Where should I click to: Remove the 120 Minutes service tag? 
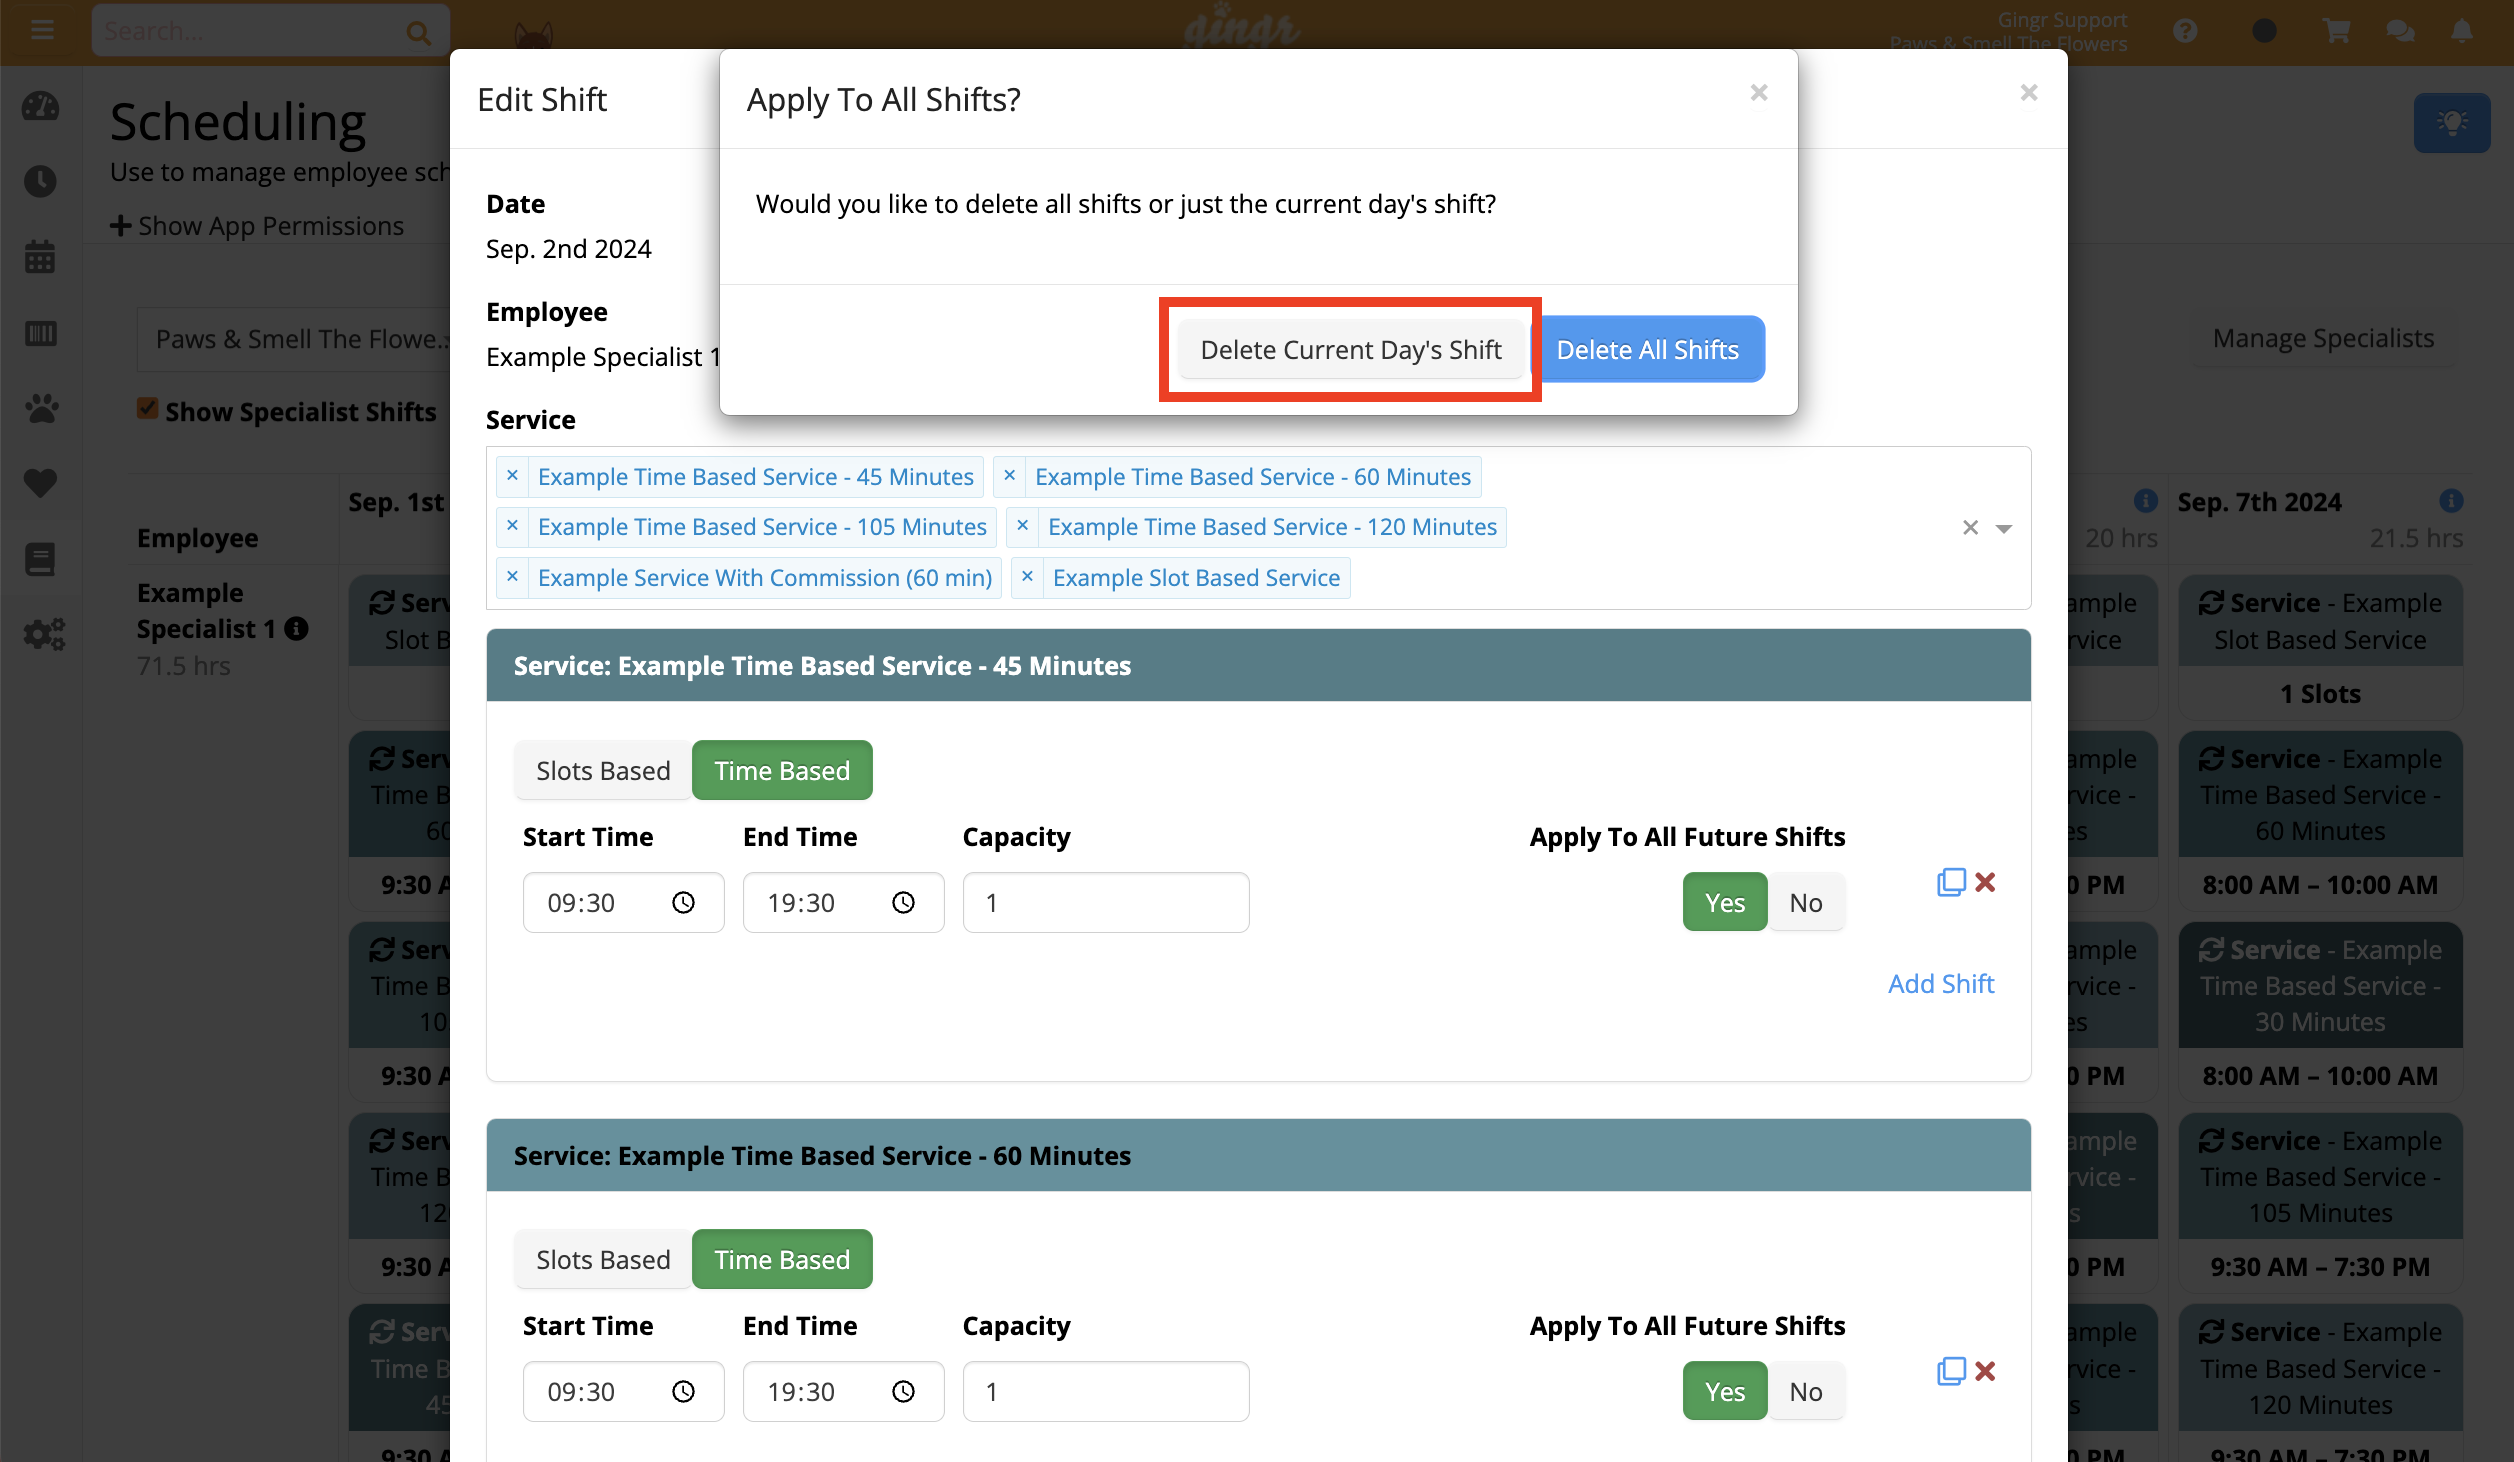(1022, 526)
